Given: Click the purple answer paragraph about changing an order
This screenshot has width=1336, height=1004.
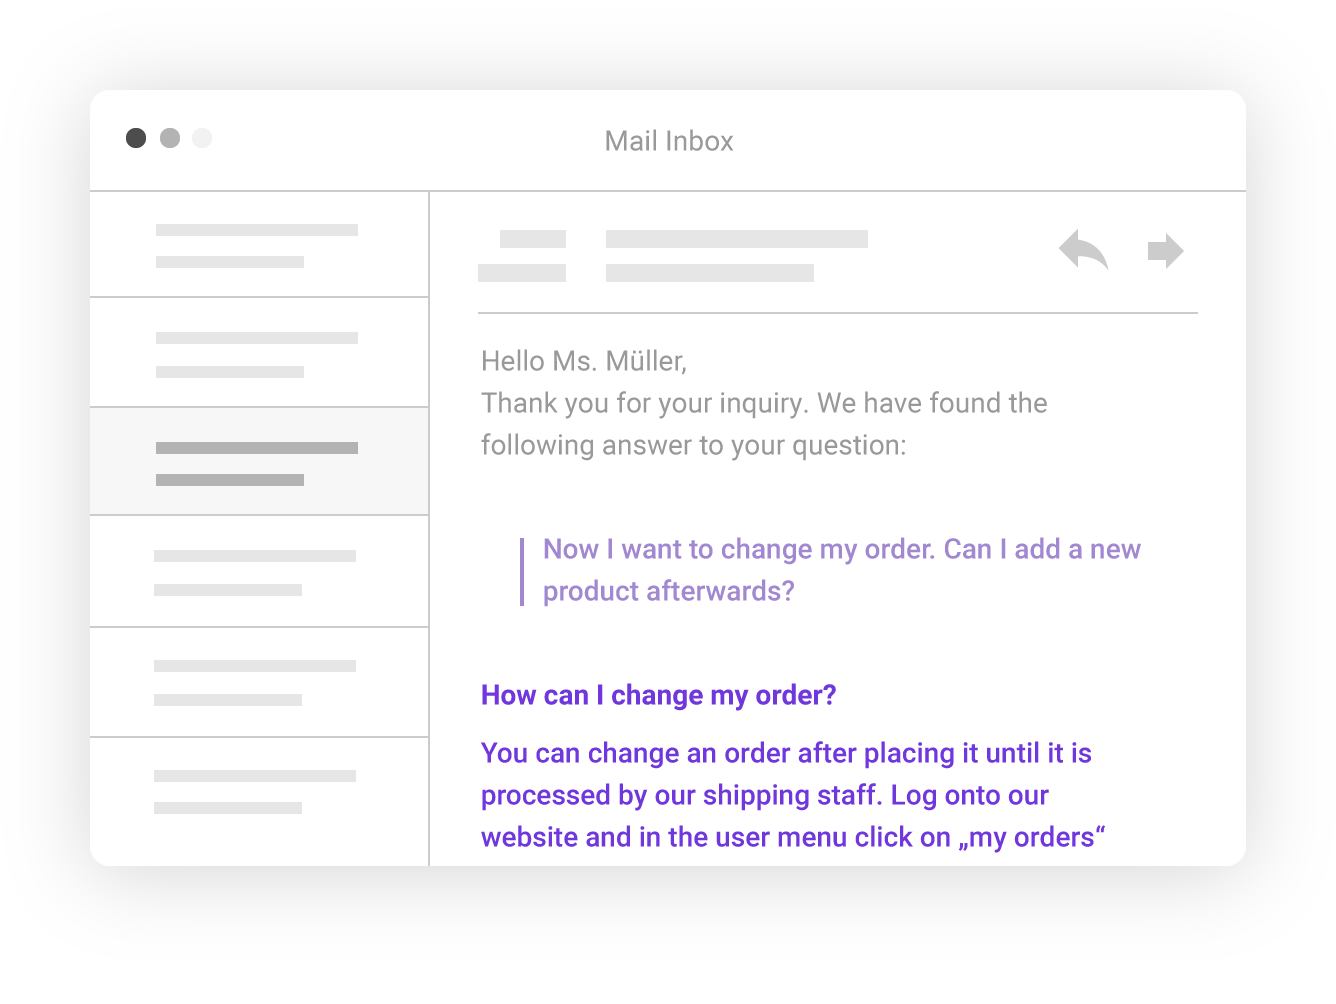Looking at the screenshot, I should tap(793, 795).
